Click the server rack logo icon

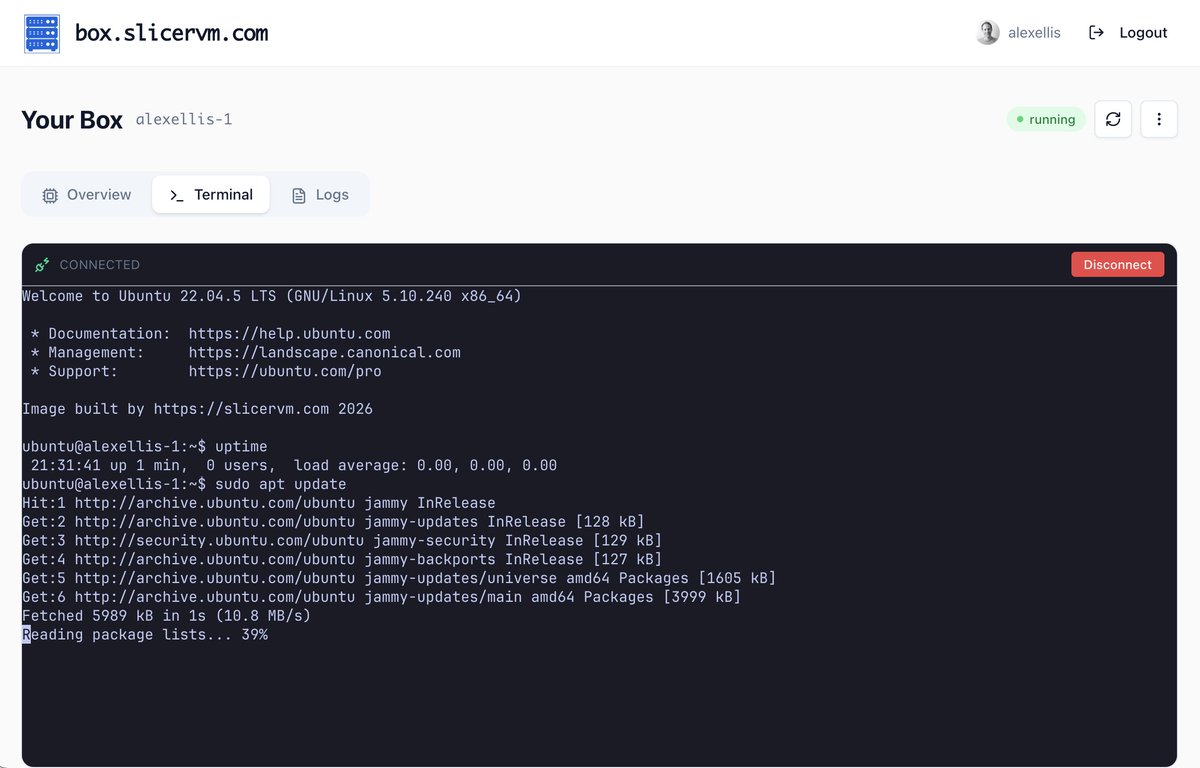coord(42,33)
